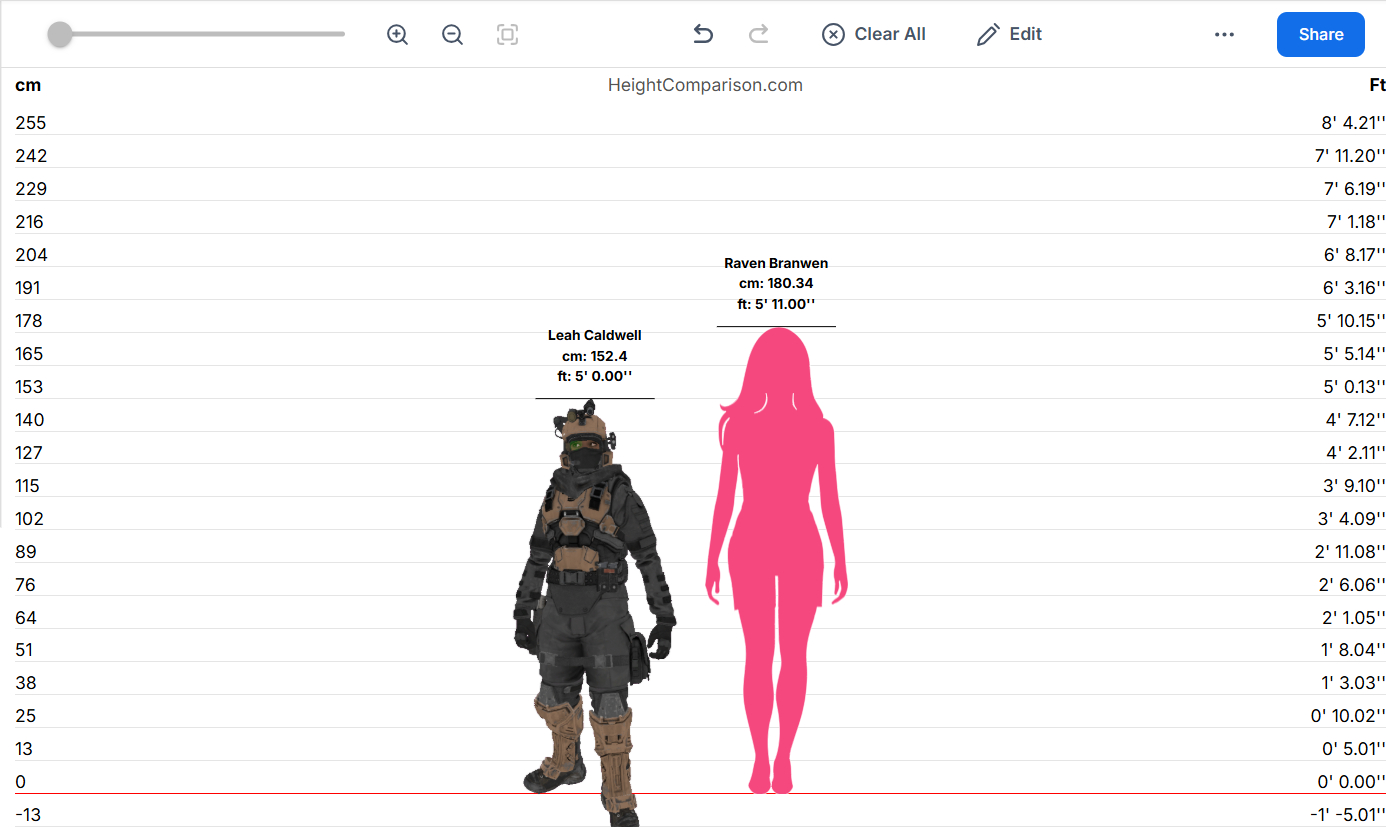Screen dimensions: 1386x827
Task: Redo the reverted change
Action: [759, 35]
